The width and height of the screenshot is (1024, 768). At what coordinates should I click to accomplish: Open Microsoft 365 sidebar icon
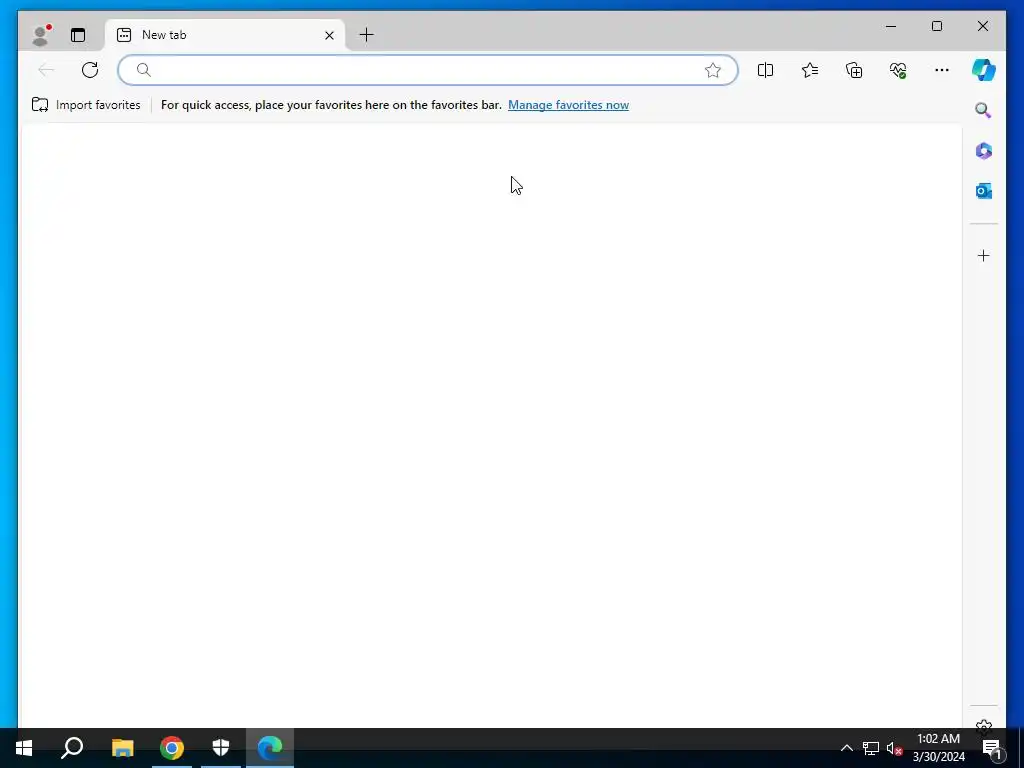click(x=984, y=151)
